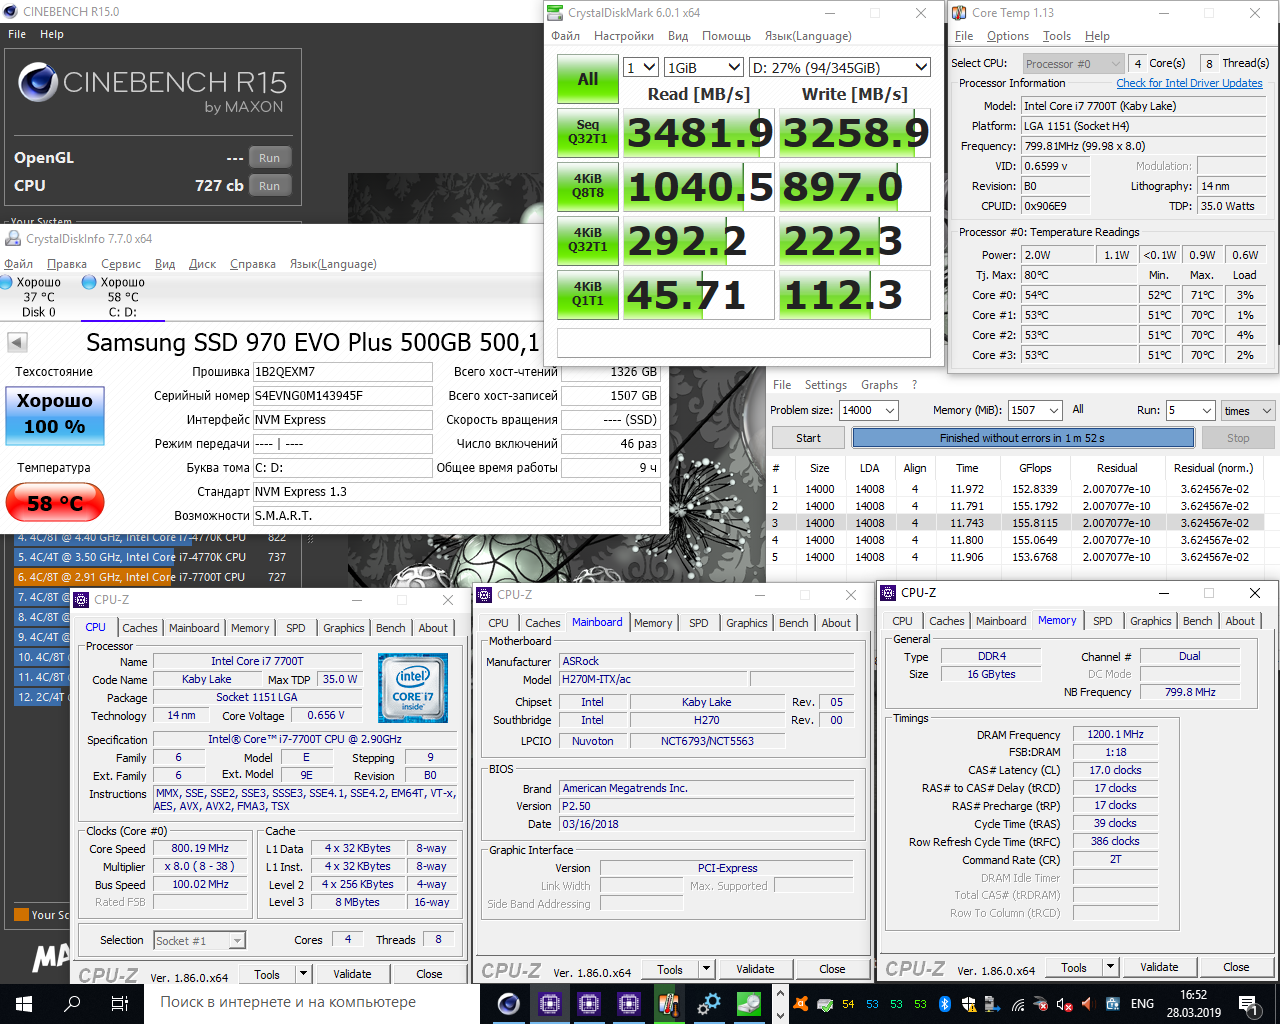The height and width of the screenshot is (1024, 1280).
Task: Click the CrystalDiskMark title bar icon
Action: 556,13
